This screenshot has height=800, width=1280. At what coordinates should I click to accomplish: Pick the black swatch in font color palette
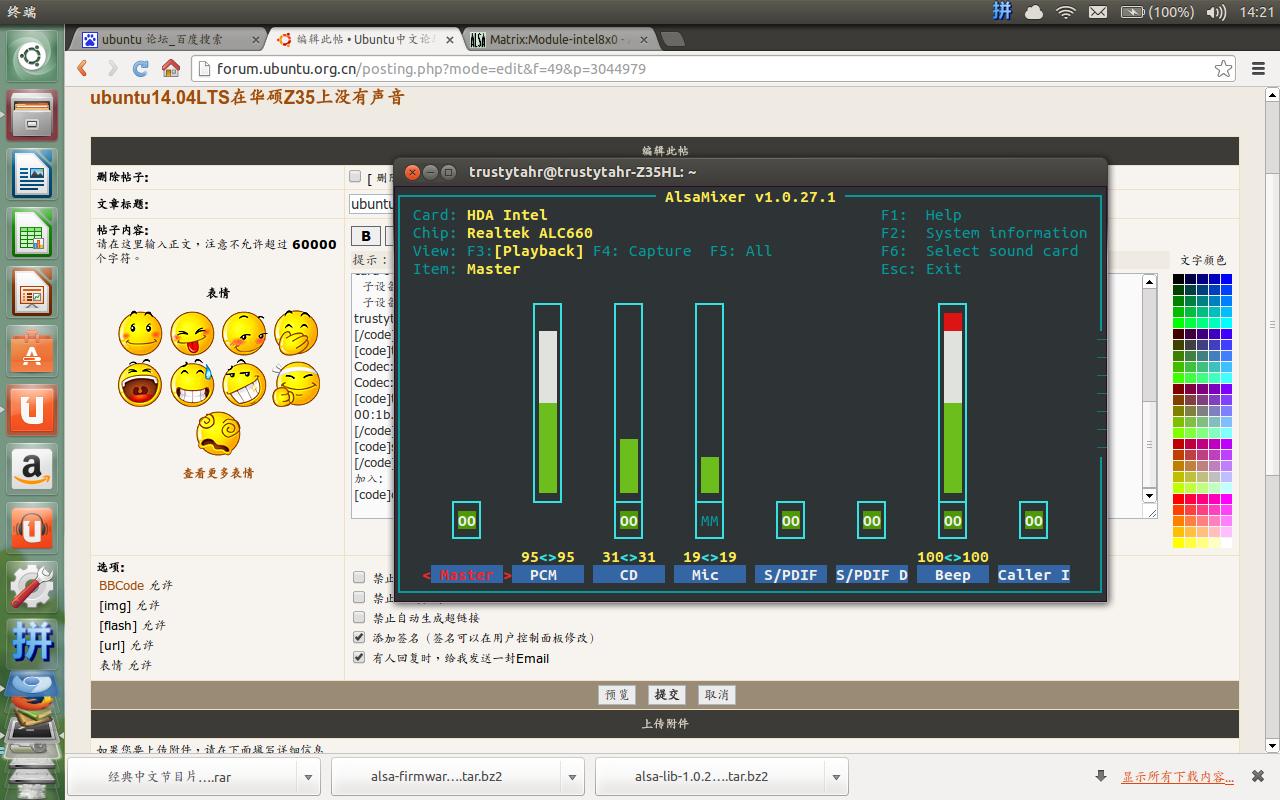click(x=1179, y=278)
